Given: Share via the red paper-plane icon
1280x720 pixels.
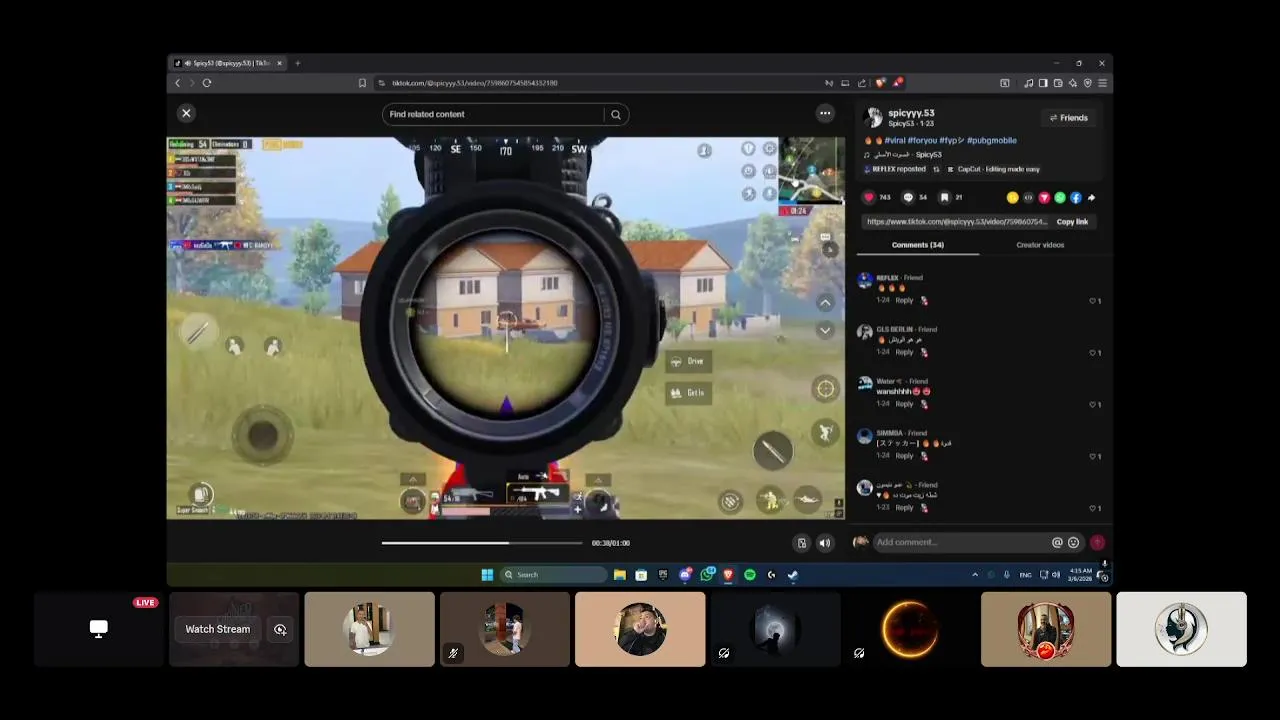Looking at the screenshot, I should click(x=1044, y=198).
